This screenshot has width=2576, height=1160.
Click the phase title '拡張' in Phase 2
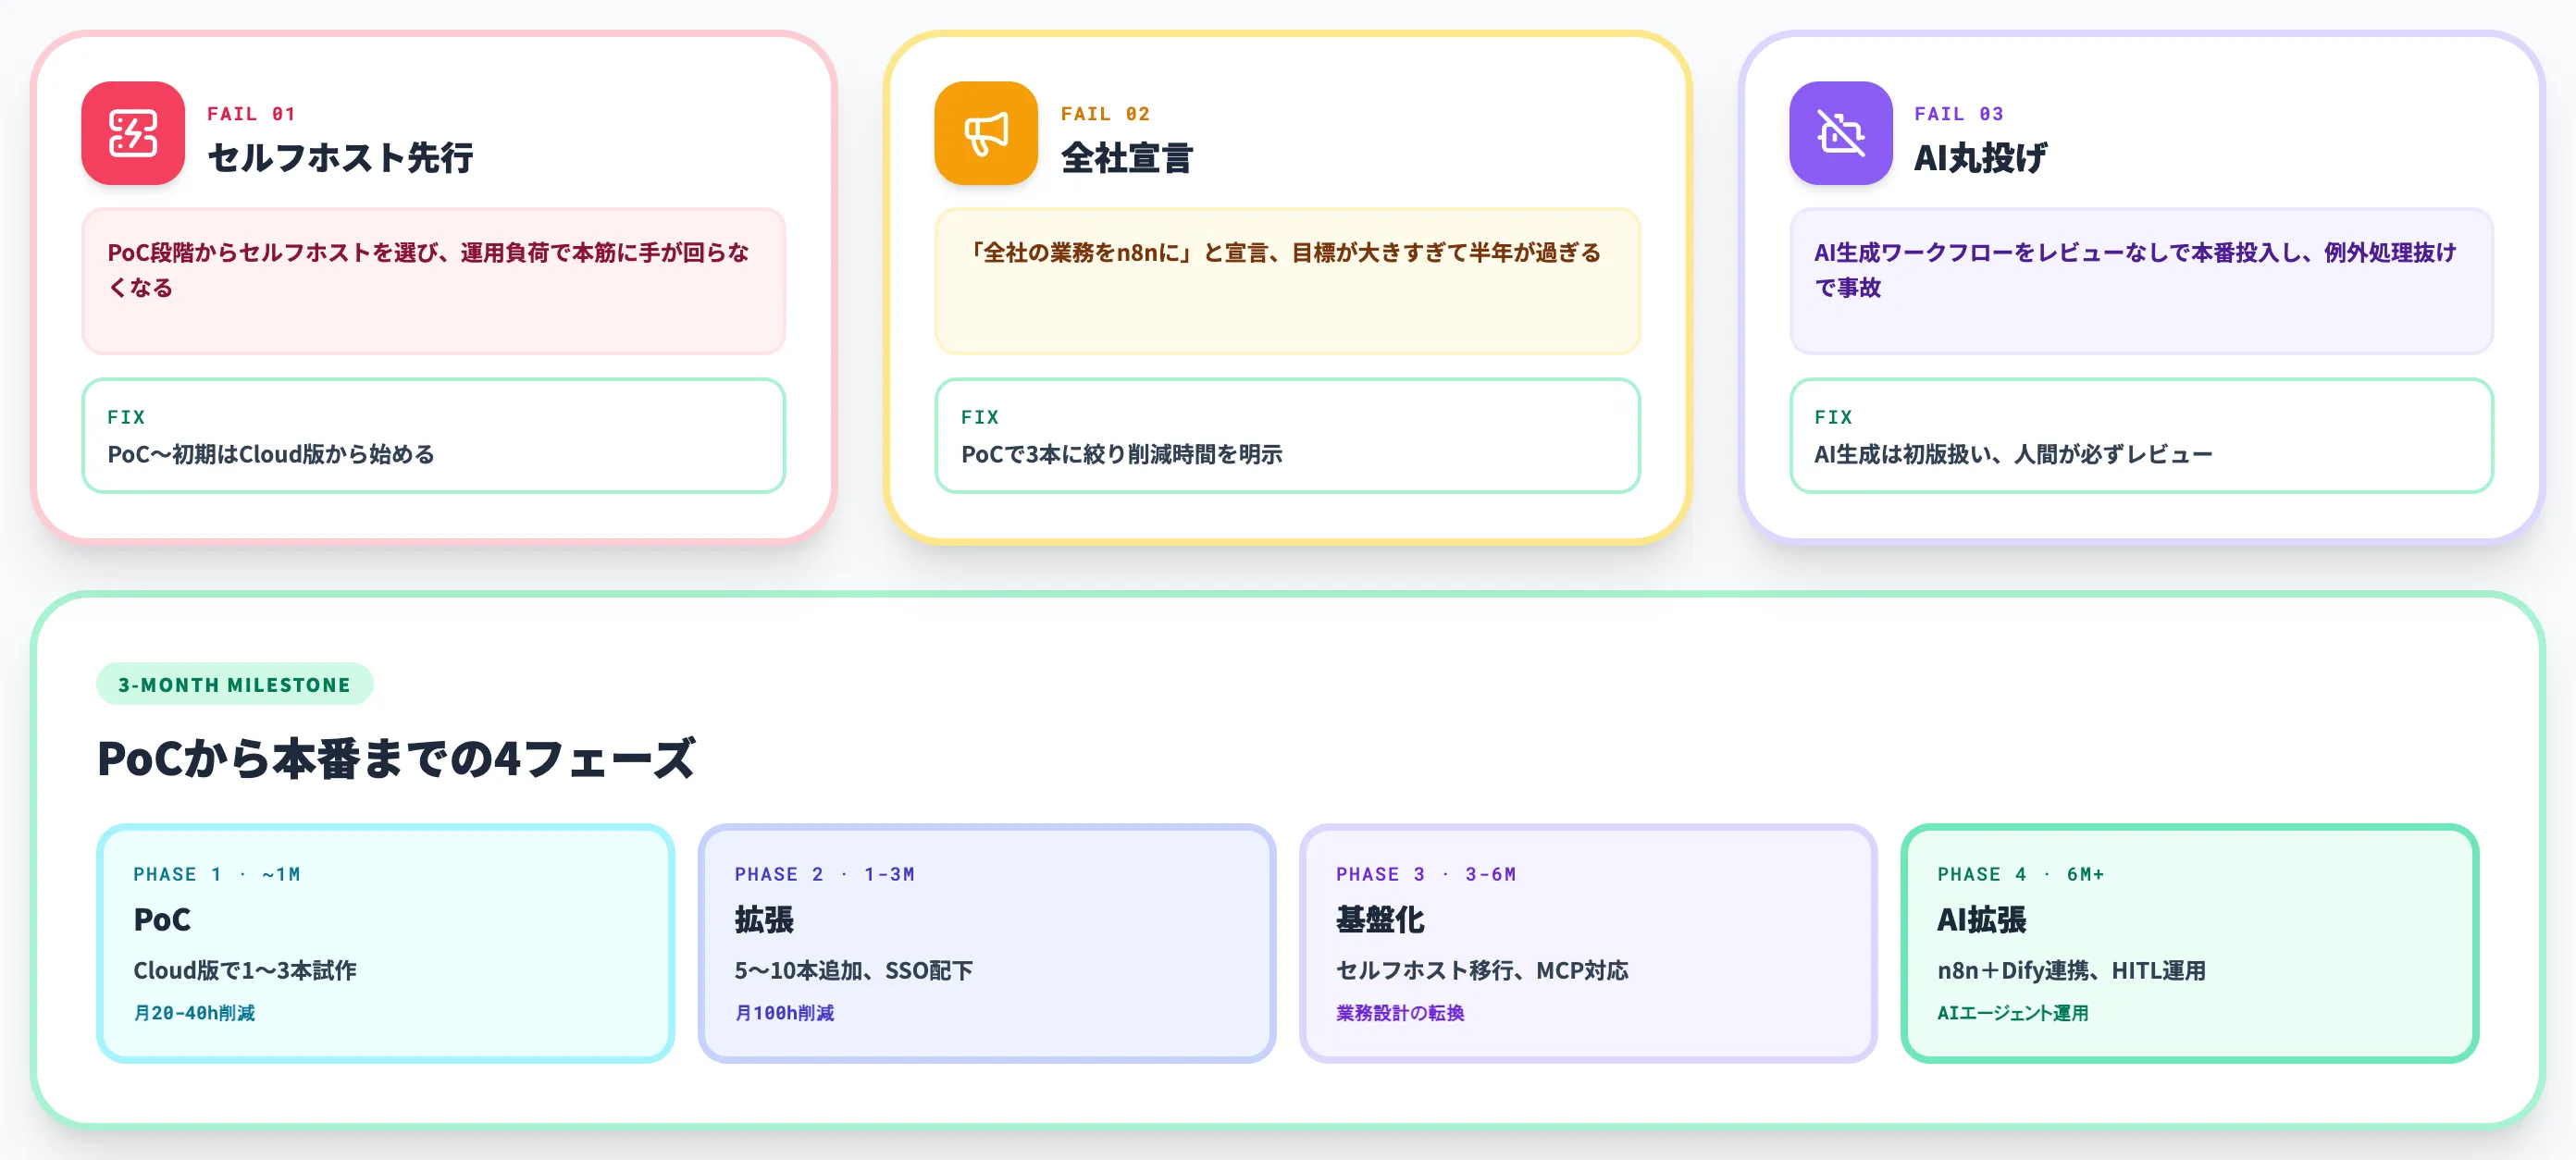(764, 919)
